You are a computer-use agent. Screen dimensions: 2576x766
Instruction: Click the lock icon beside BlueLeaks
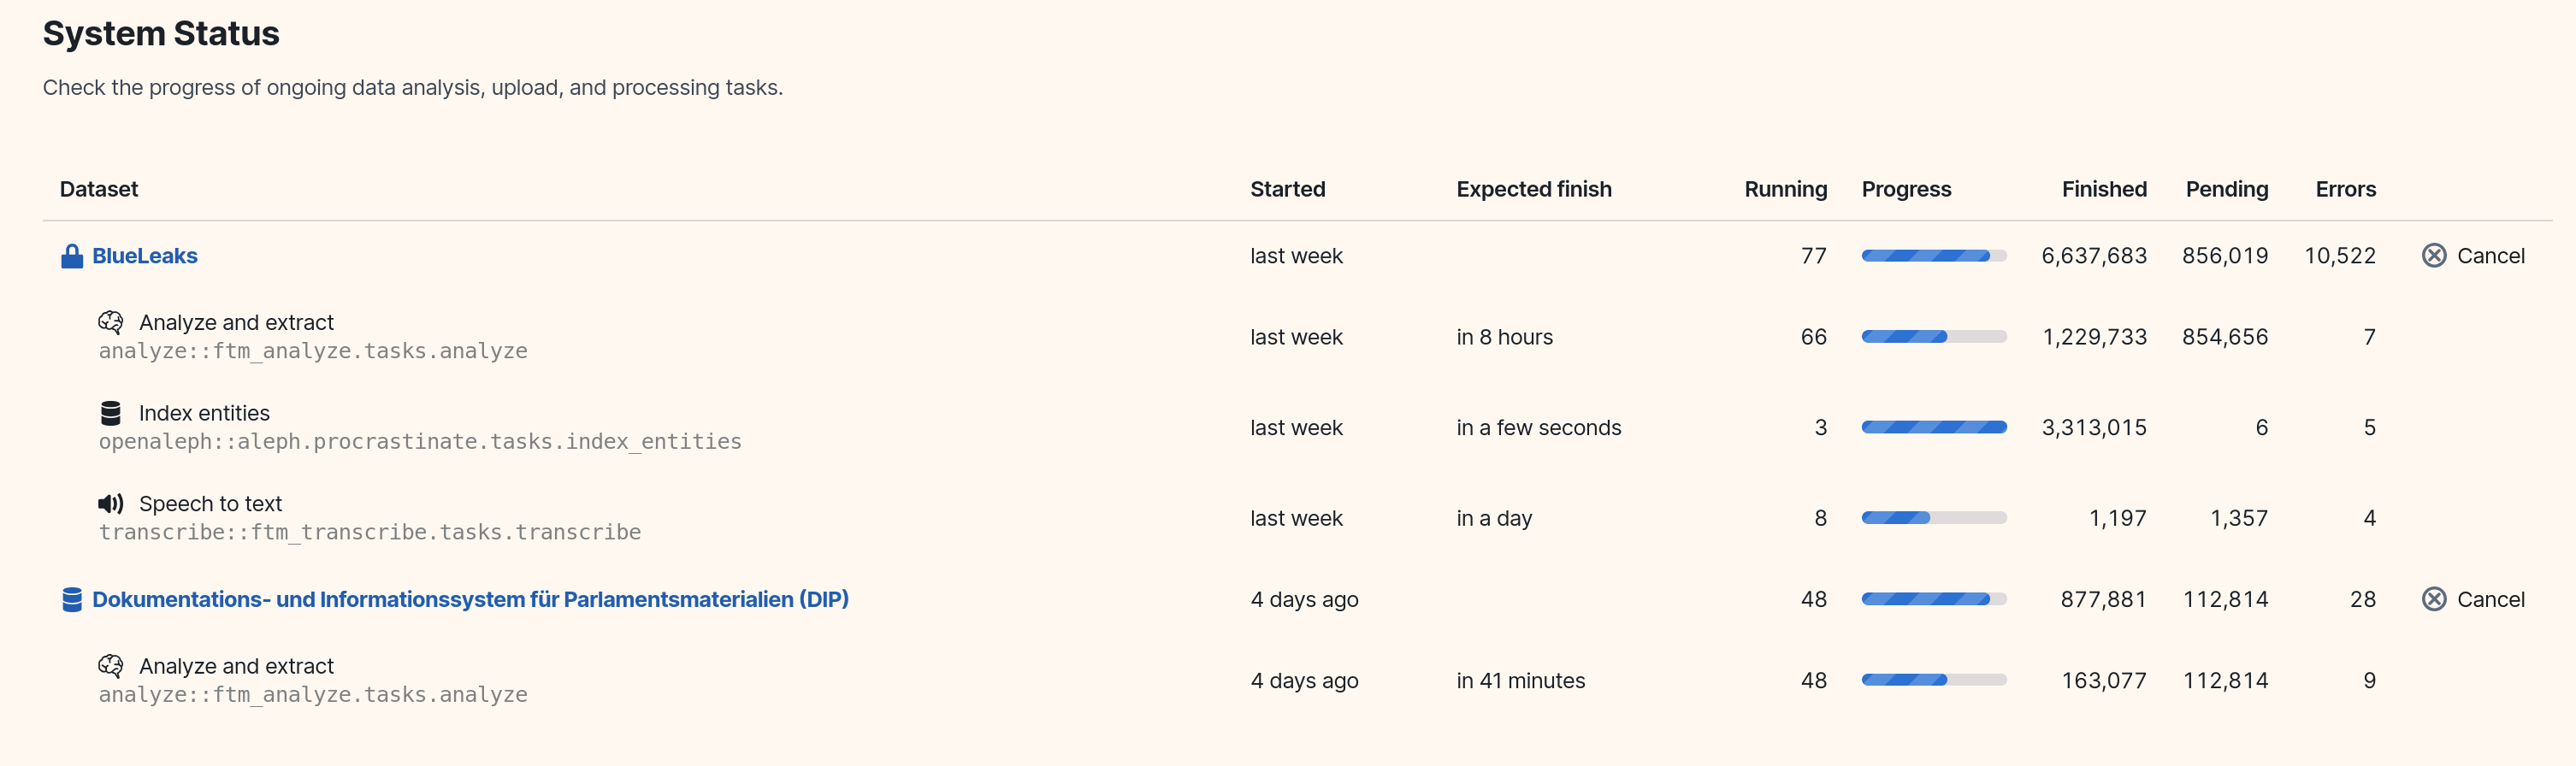(71, 255)
